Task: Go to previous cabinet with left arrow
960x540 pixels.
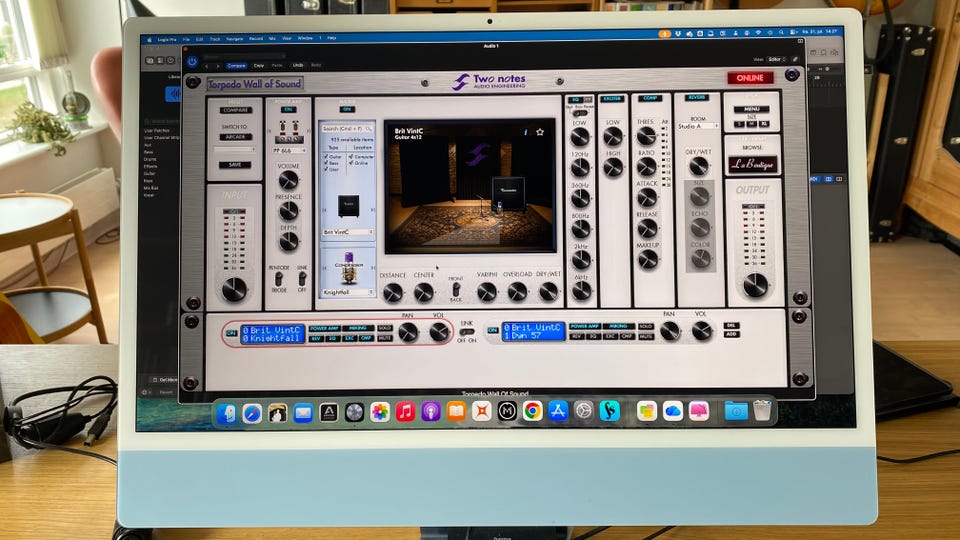Action: coord(324,209)
